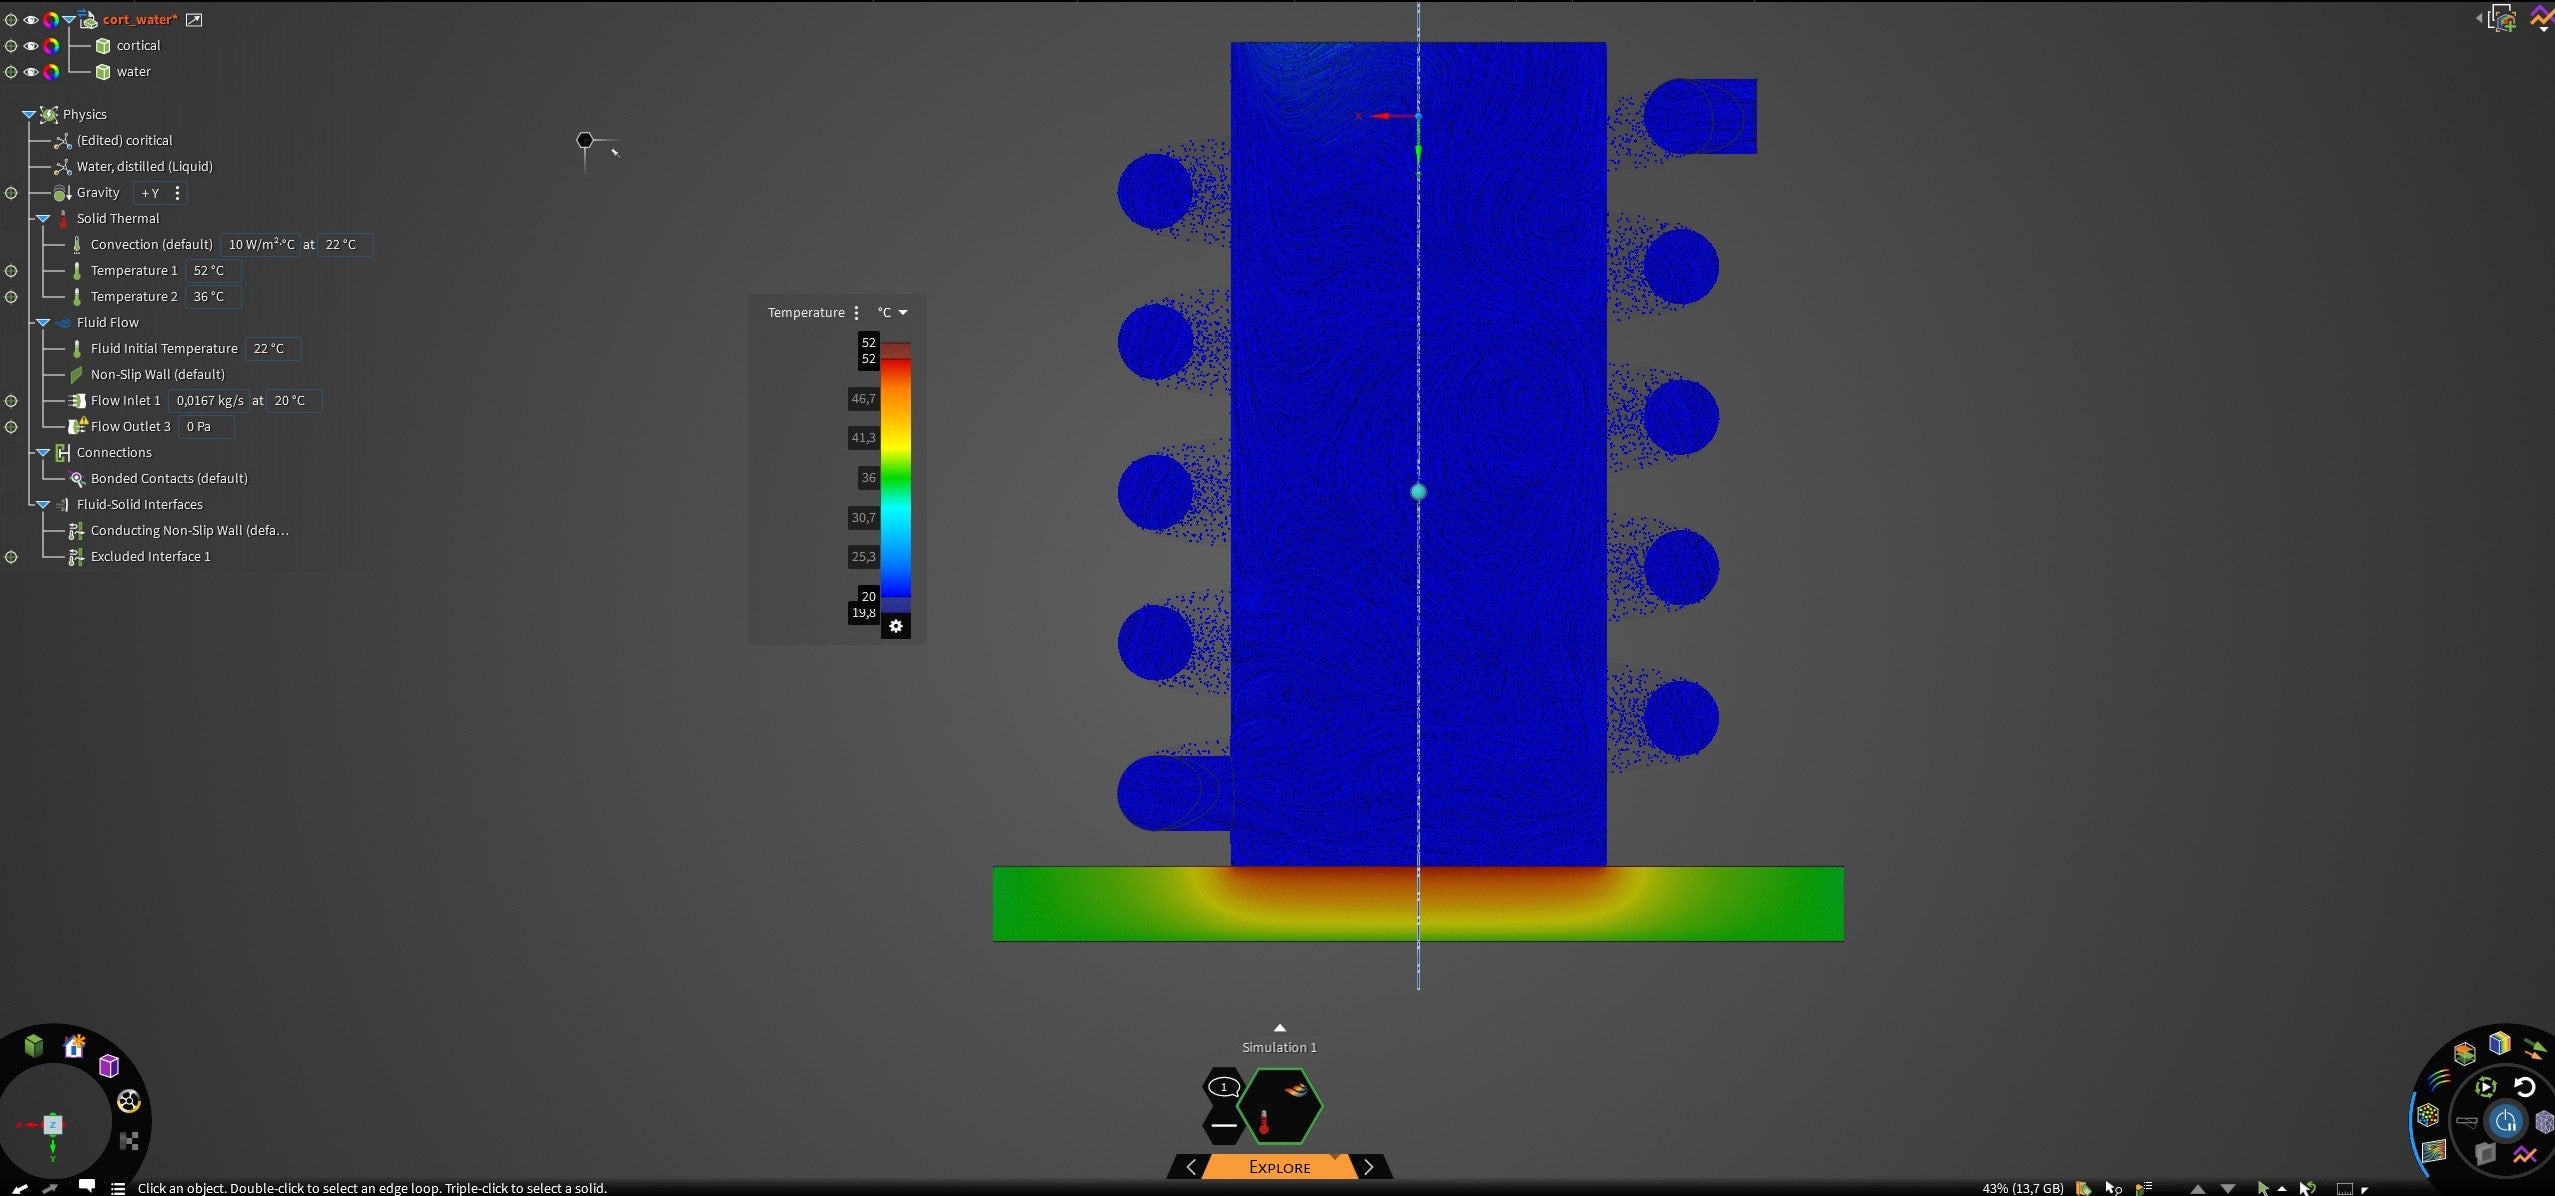Show the particles result display icon
The width and height of the screenshot is (2555, 1196).
2428,1115
